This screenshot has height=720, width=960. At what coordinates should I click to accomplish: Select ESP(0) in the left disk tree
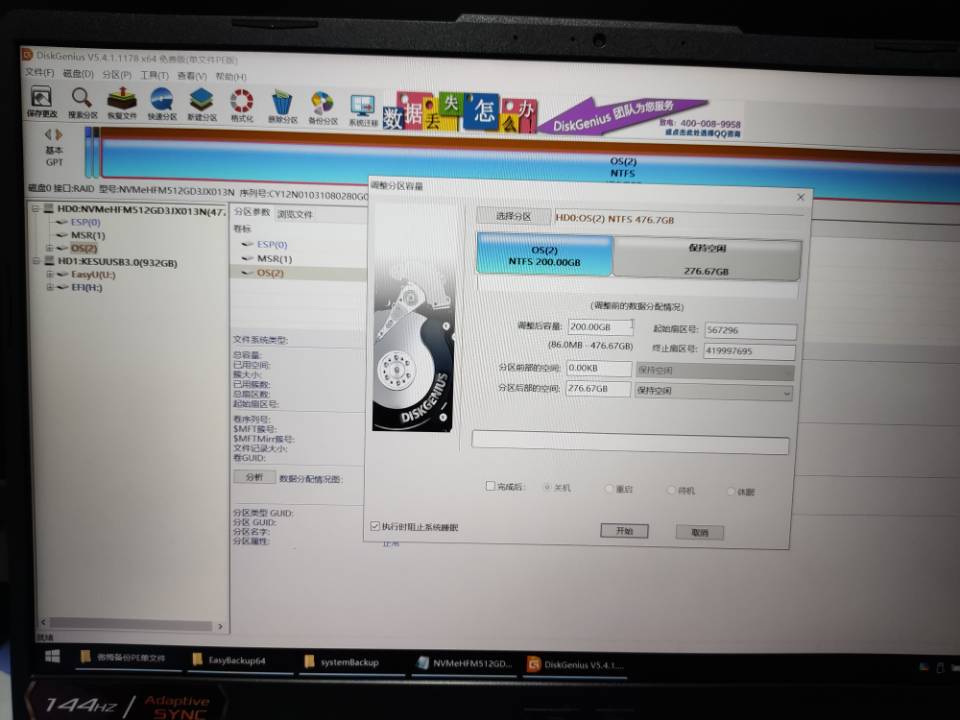(85, 222)
